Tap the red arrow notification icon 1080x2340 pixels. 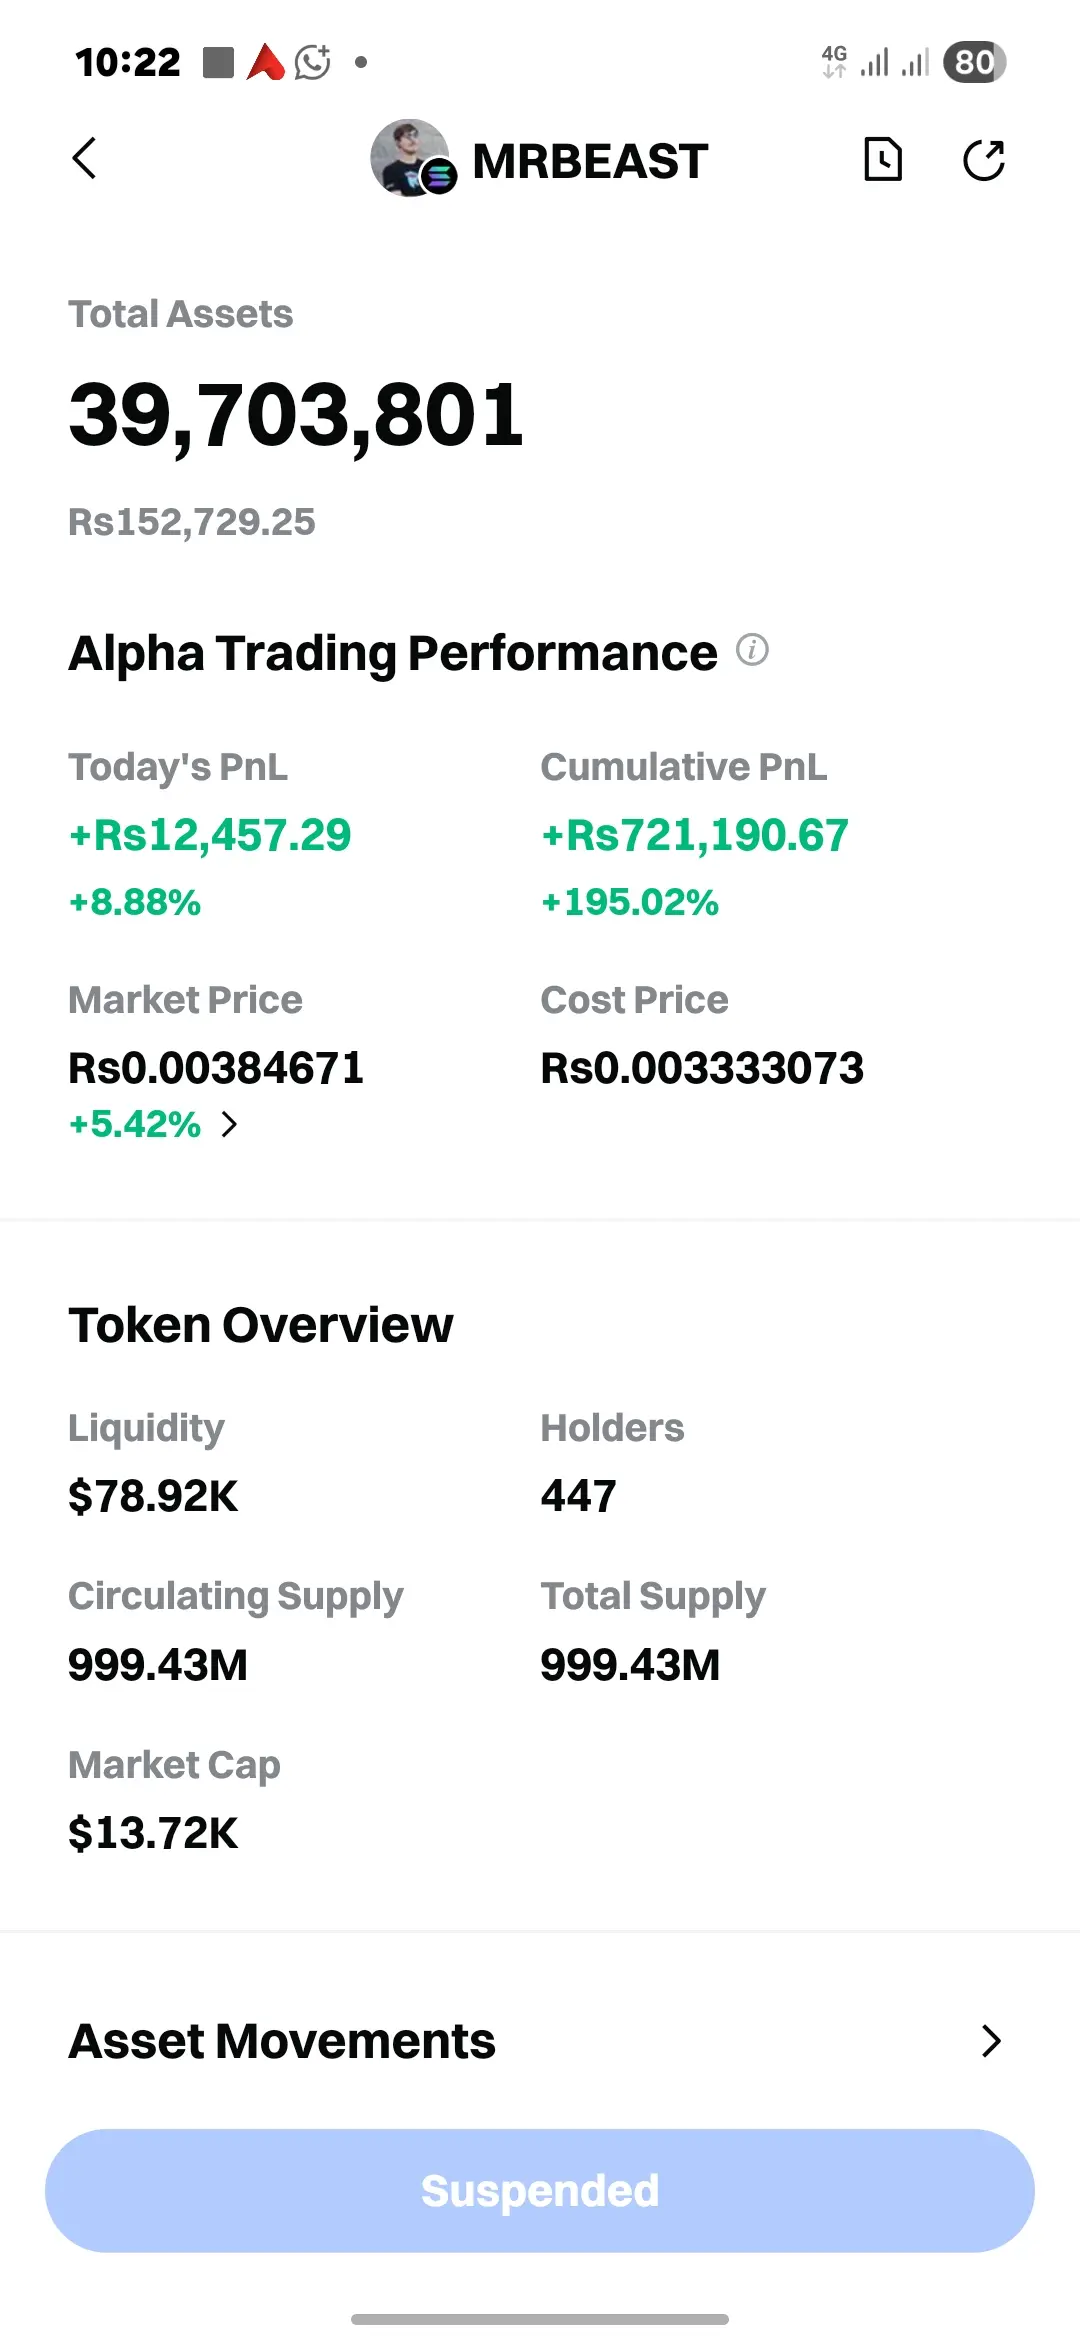266,62
